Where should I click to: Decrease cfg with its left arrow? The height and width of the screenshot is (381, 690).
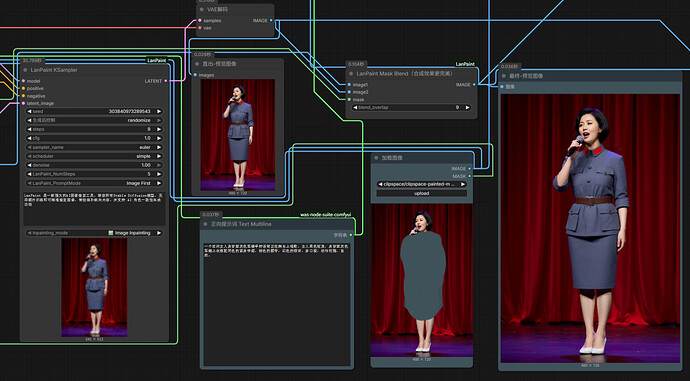click(29, 138)
